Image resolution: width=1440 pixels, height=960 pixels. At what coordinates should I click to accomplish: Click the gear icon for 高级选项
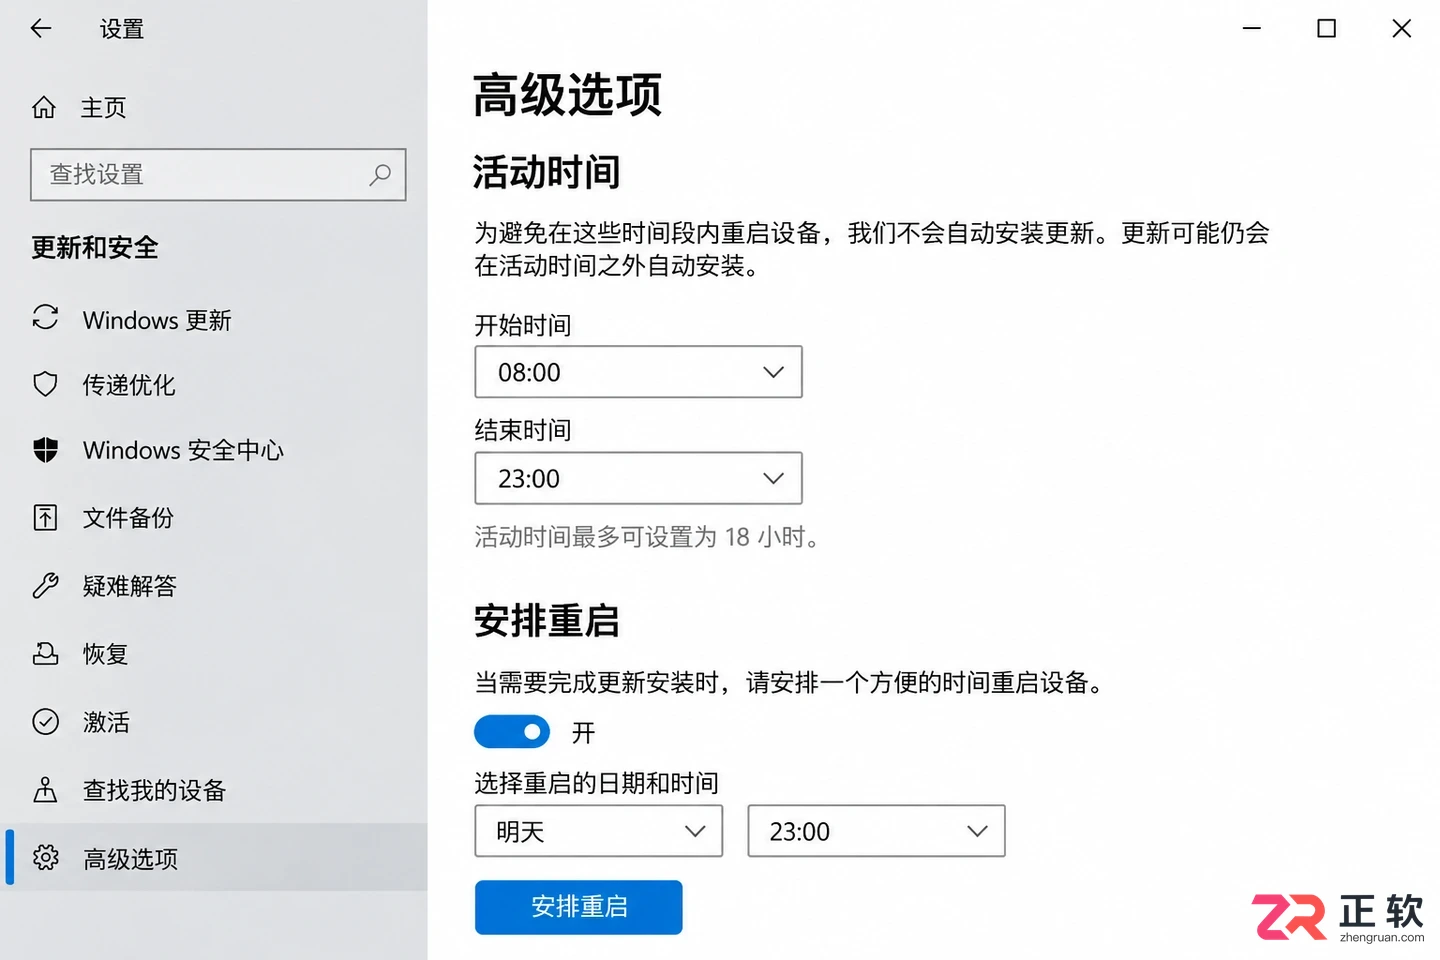pos(45,857)
